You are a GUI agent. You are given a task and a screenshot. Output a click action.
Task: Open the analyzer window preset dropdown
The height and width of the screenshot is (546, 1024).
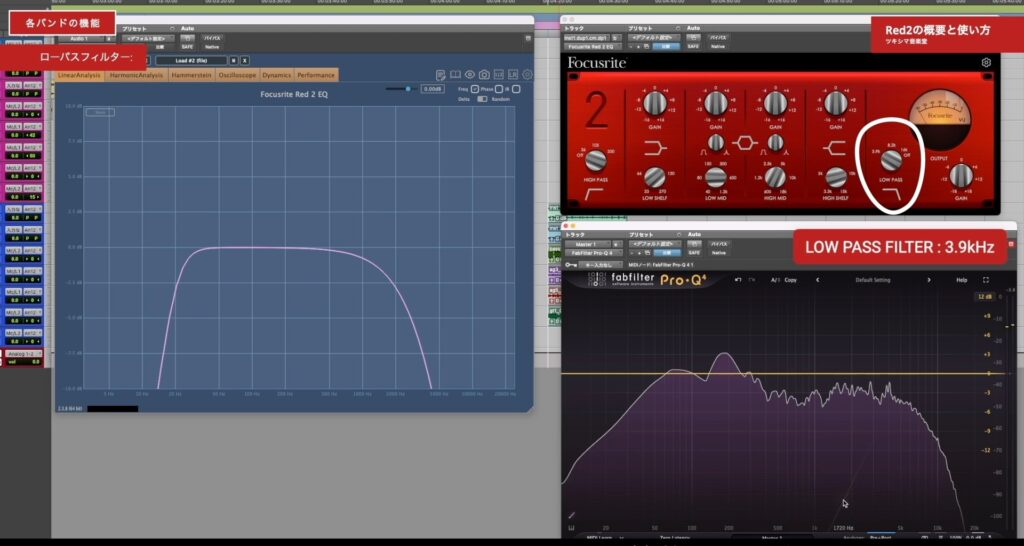click(x=148, y=39)
